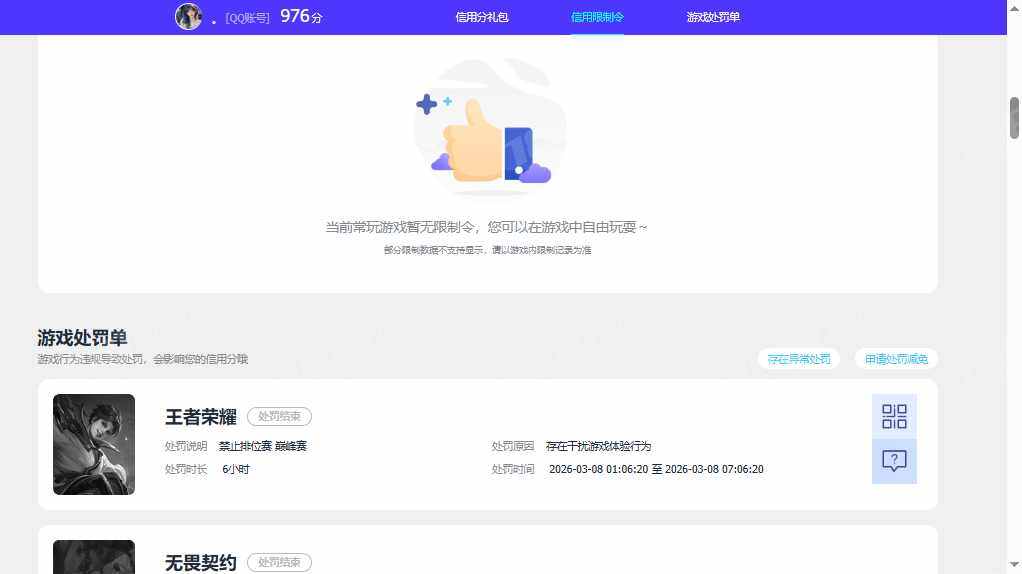Go to the 游戏处罚单 tab
The height and width of the screenshot is (574, 1022).
(713, 18)
